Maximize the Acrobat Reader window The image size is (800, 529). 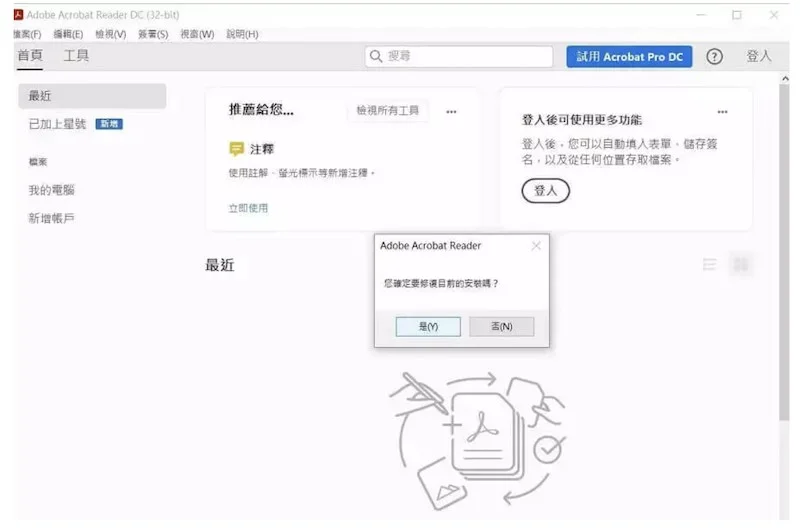coord(737,15)
